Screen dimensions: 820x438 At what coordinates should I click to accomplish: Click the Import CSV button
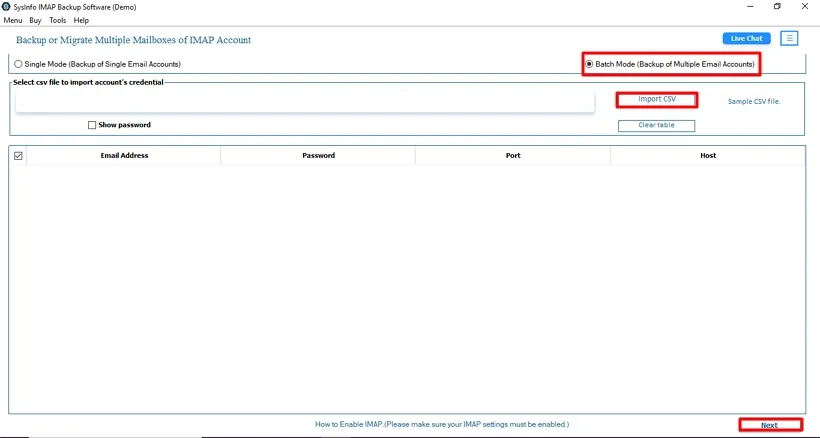point(657,99)
